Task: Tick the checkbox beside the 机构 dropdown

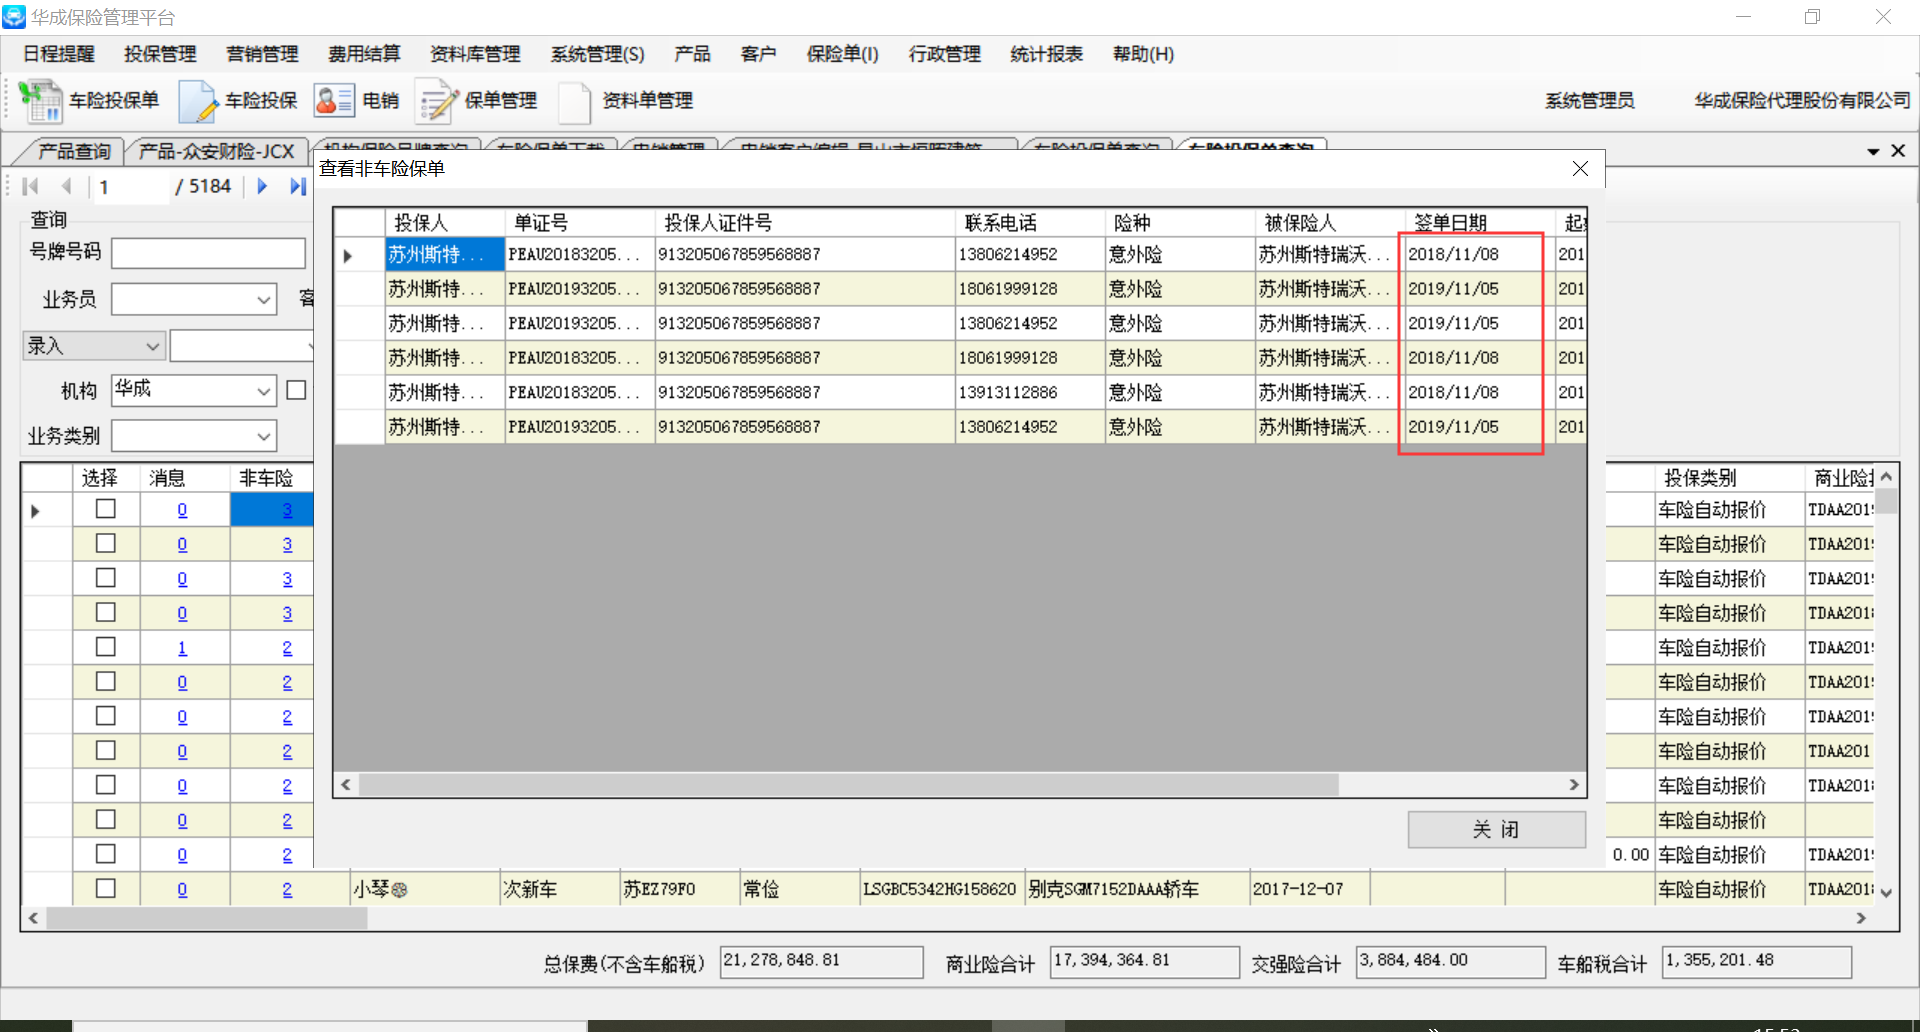Action: coord(296,390)
